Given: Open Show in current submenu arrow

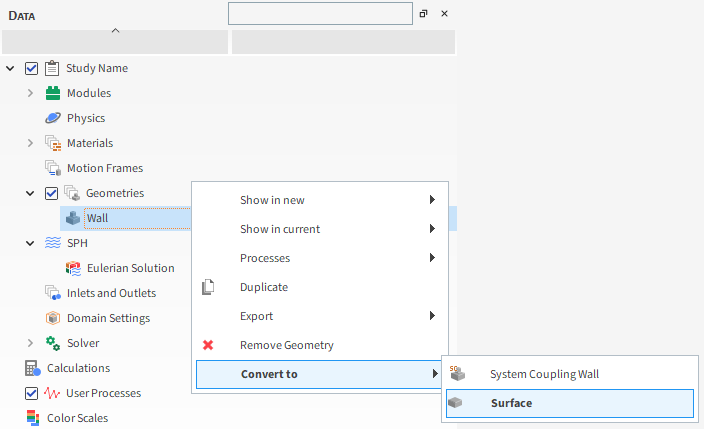Looking at the screenshot, I should click(432, 229).
